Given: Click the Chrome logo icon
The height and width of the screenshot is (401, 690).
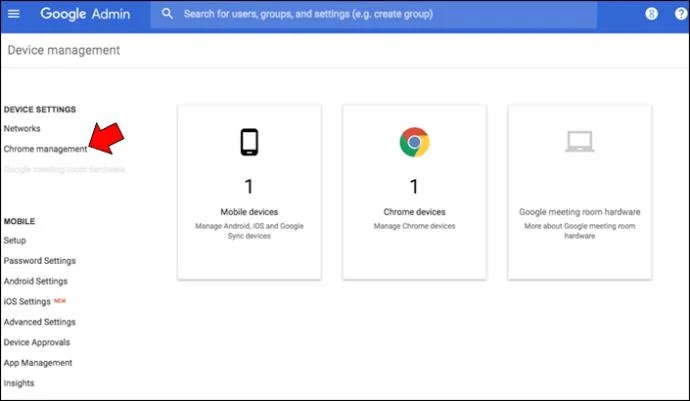Looking at the screenshot, I should 414,142.
